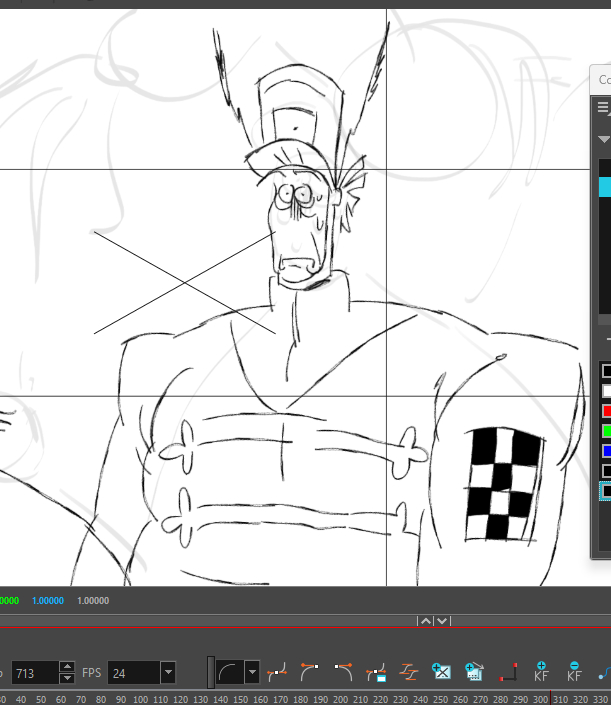This screenshot has width=611, height=705.
Task: Select the cyan highlighted palette row
Action: click(x=604, y=187)
